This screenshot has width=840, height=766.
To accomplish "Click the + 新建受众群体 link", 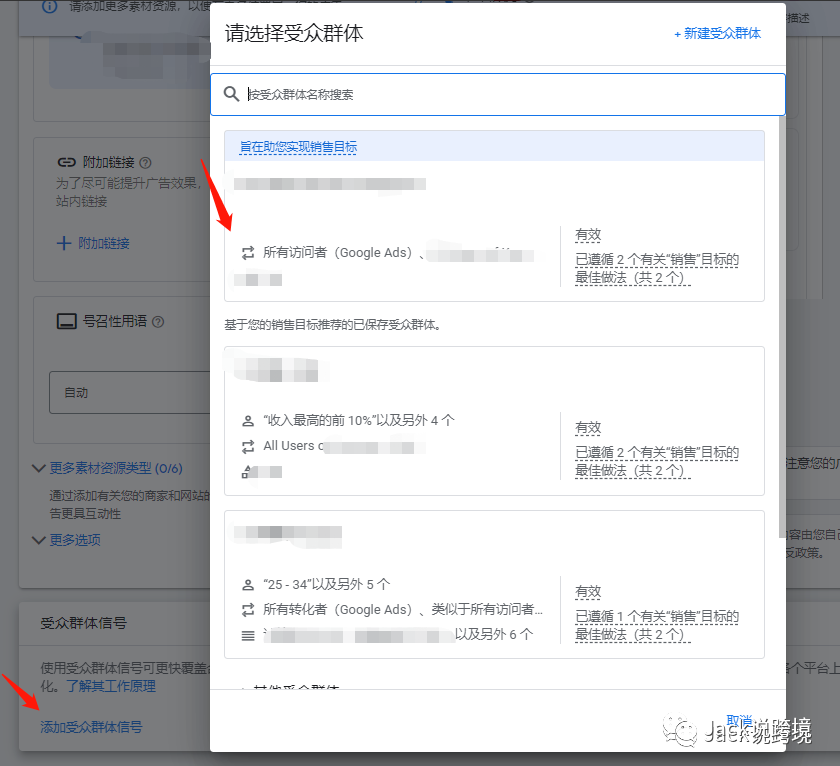I will (717, 33).
